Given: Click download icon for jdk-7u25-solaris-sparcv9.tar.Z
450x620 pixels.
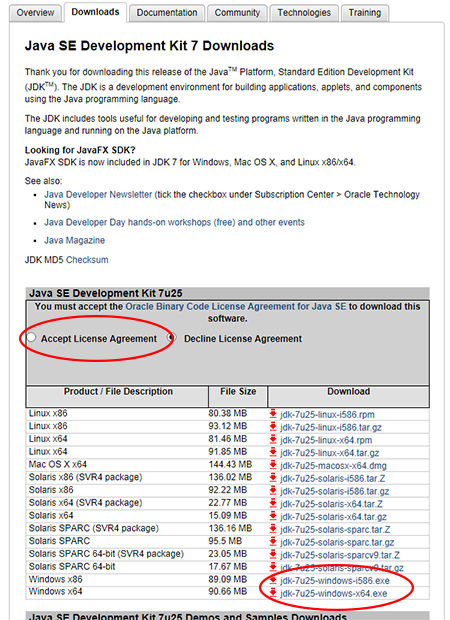Looking at the screenshot, I should pyautogui.click(x=273, y=554).
